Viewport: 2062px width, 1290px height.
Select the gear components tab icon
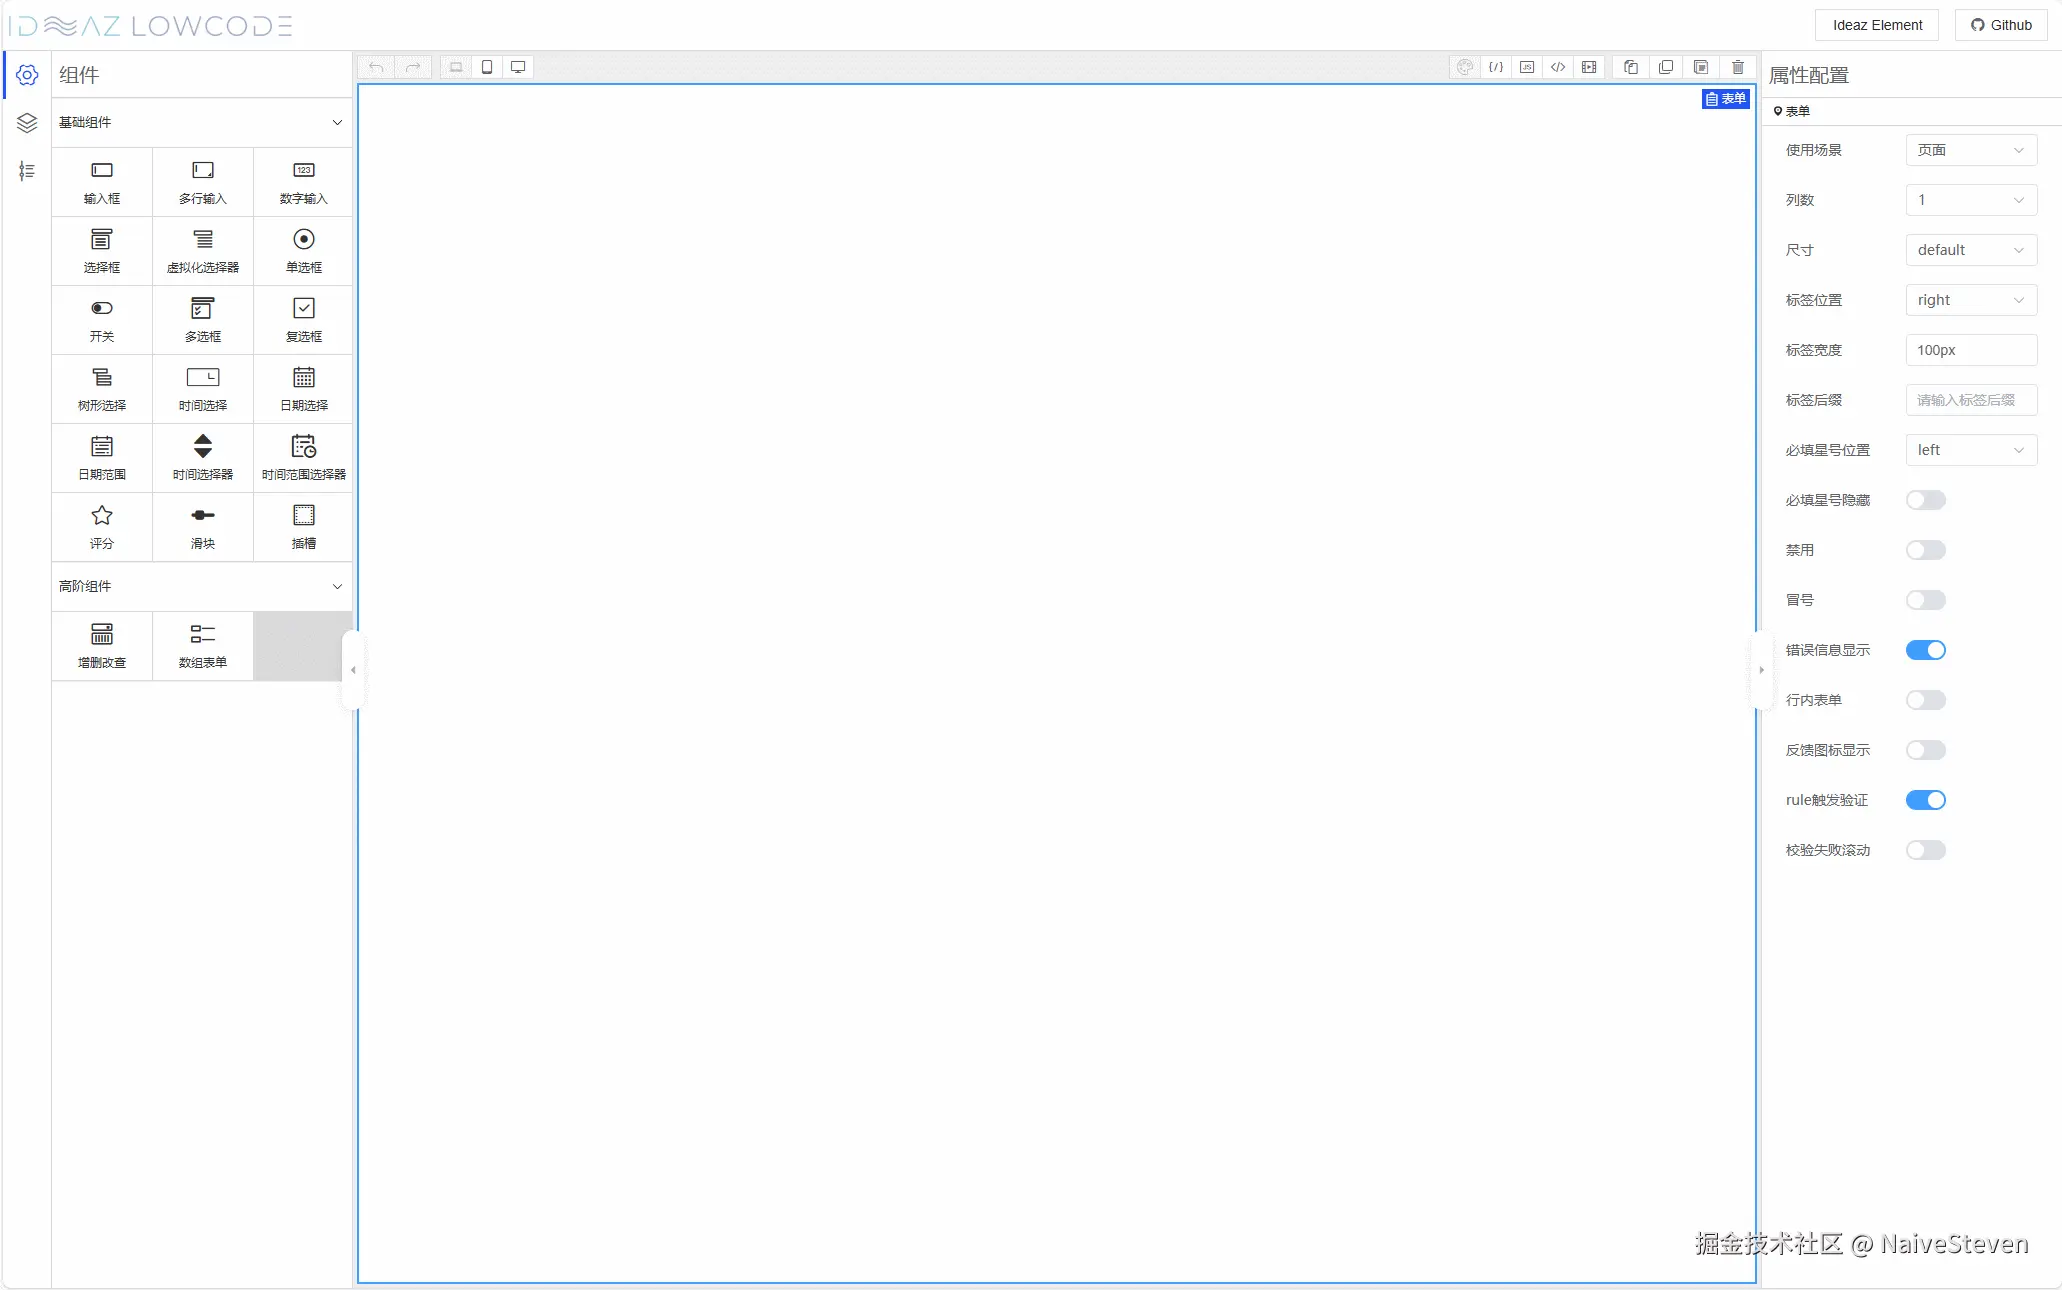(27, 75)
